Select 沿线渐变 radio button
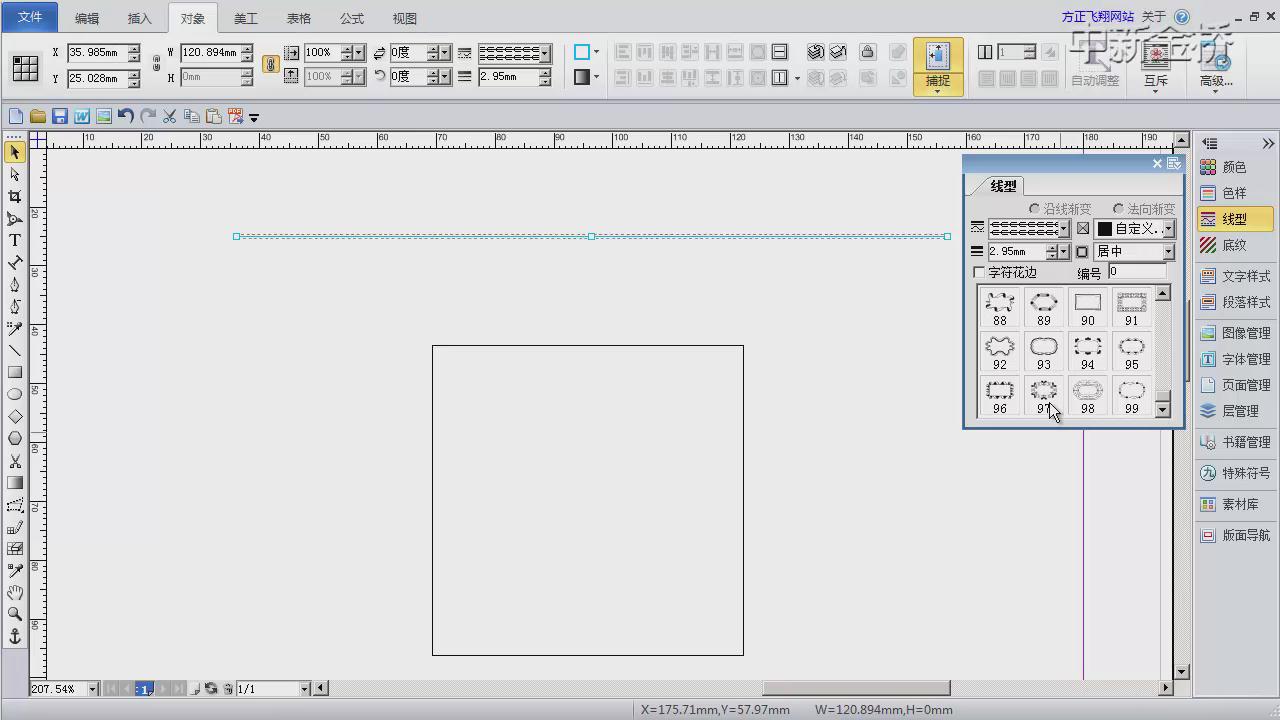Image resolution: width=1280 pixels, height=720 pixels. 1034,209
